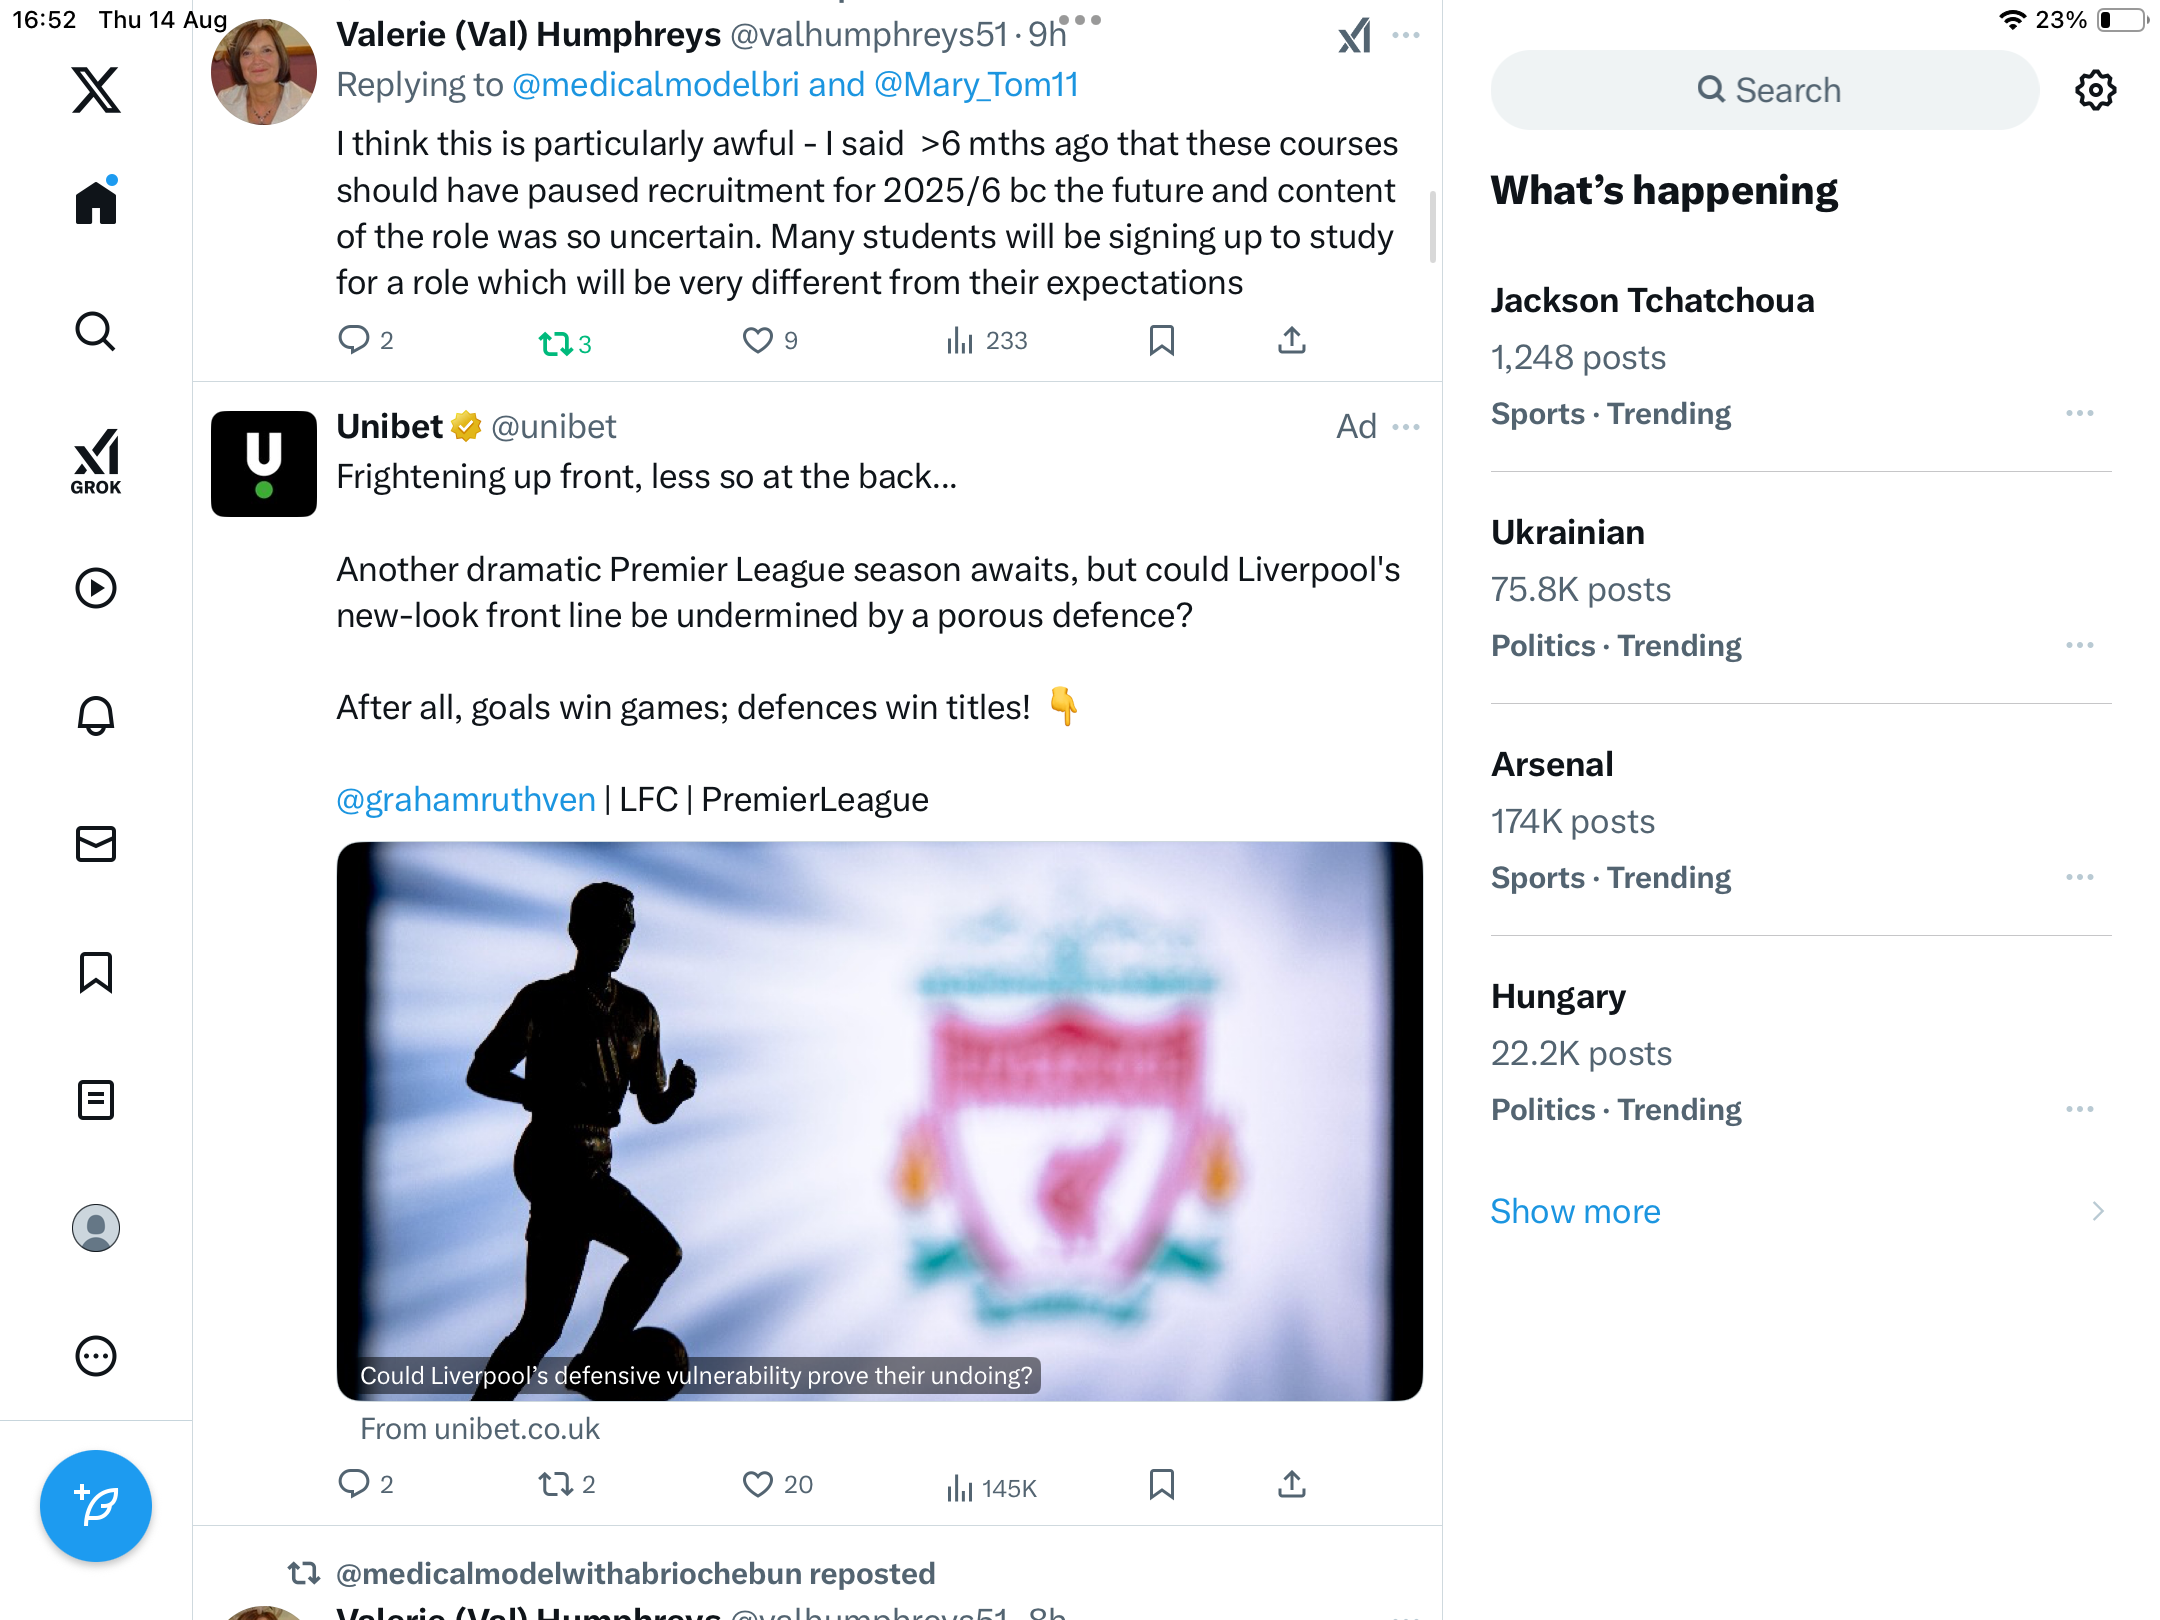The image size is (2160, 1620).
Task: Toggle repost on Valerie's reply
Action: tap(555, 343)
